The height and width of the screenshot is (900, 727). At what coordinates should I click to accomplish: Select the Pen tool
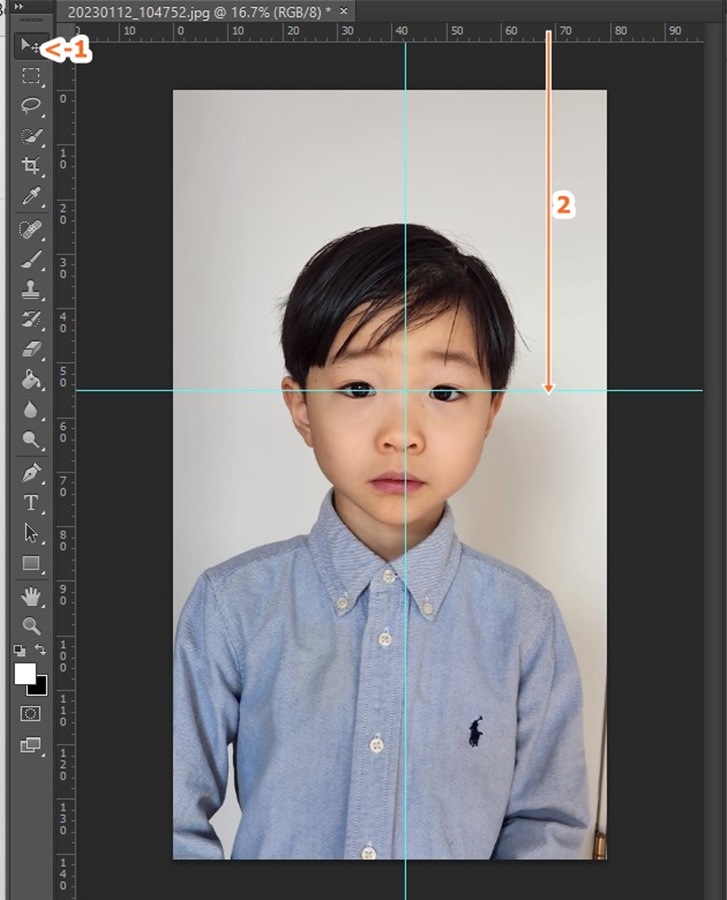point(30,474)
